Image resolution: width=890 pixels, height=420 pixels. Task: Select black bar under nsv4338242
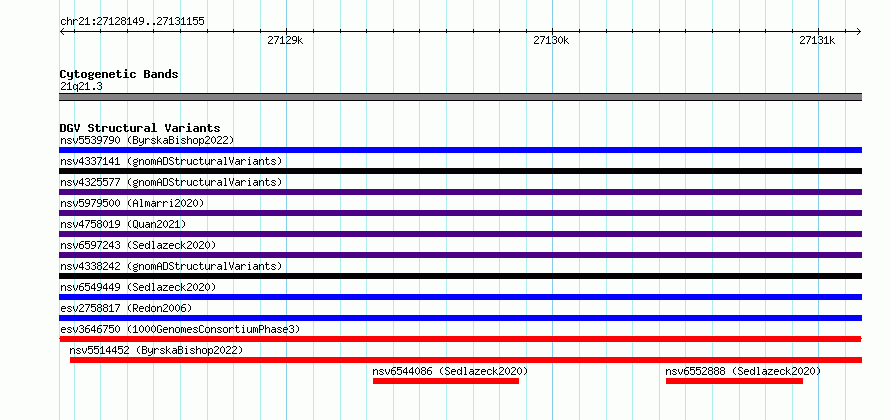coord(460,276)
